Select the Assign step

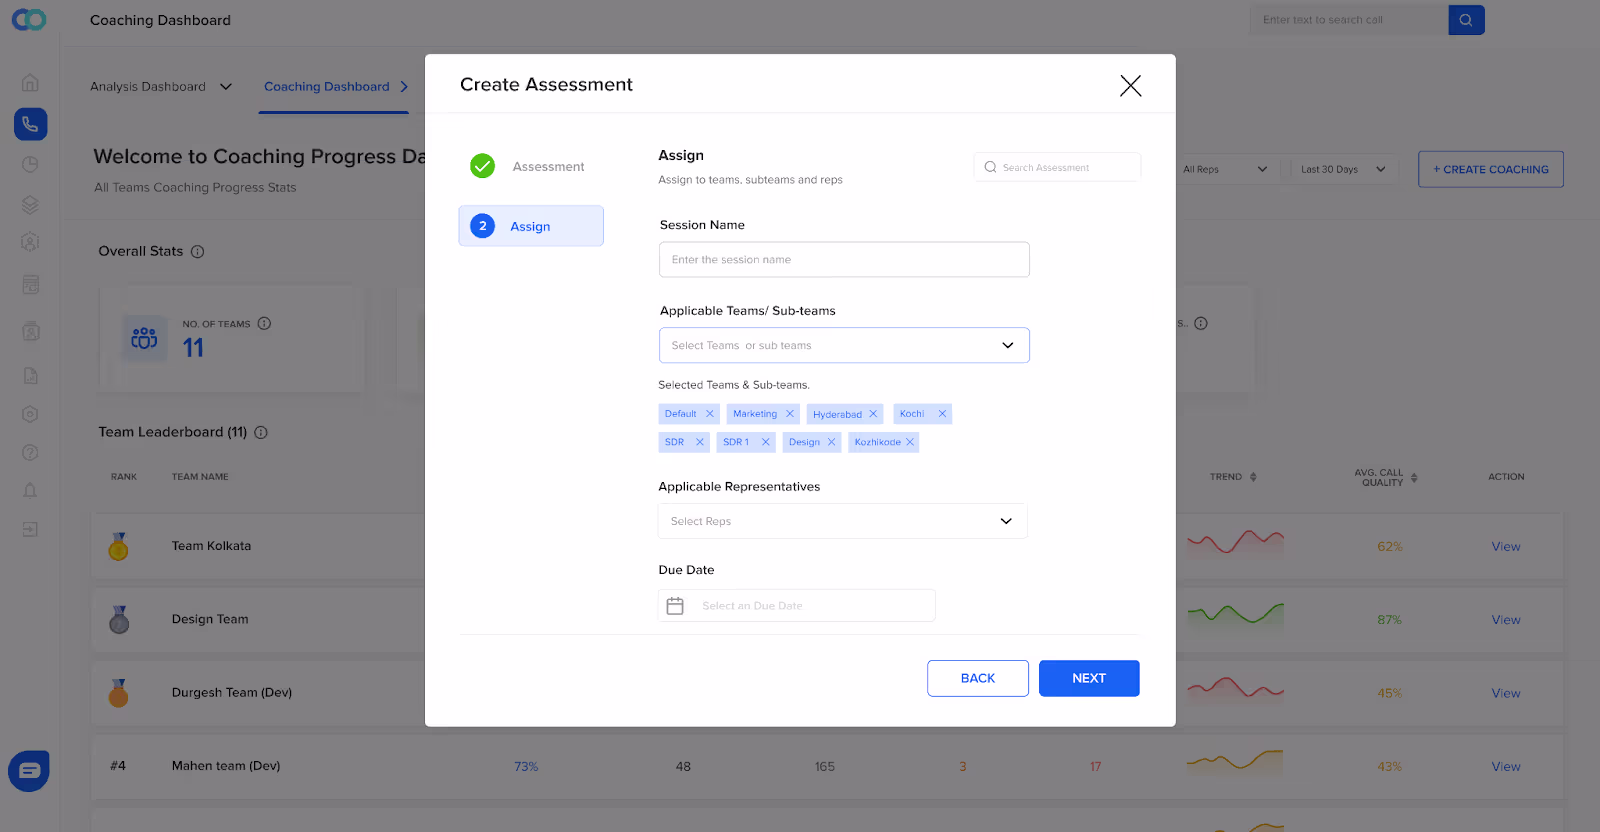(x=531, y=226)
